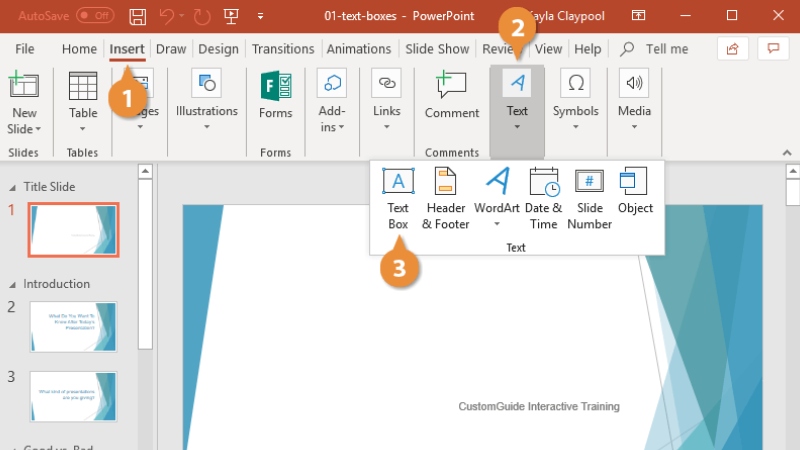Viewport: 800px width, 450px height.
Task: Click the Share icon button
Action: point(733,49)
